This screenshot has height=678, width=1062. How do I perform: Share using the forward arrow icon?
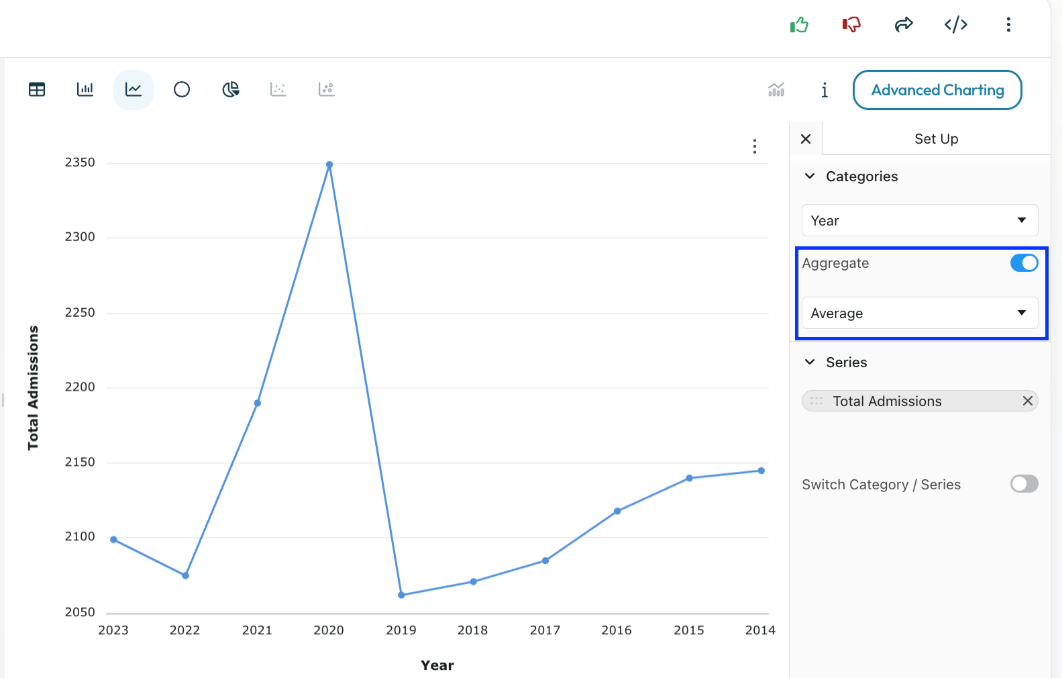click(904, 25)
